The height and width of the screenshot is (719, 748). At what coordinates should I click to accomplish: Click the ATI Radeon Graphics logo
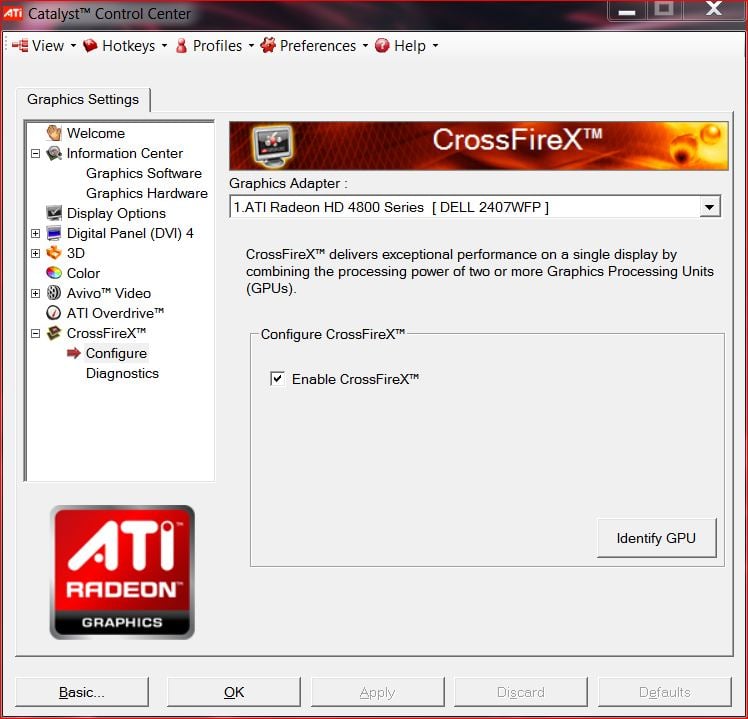[x=122, y=572]
